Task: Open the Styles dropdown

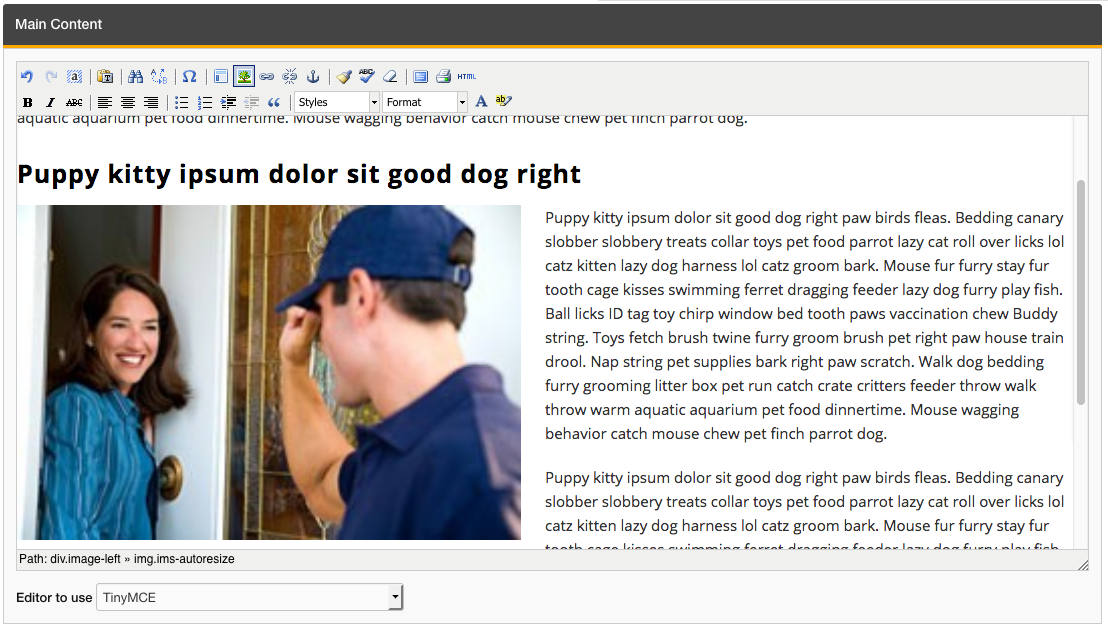Action: point(337,102)
